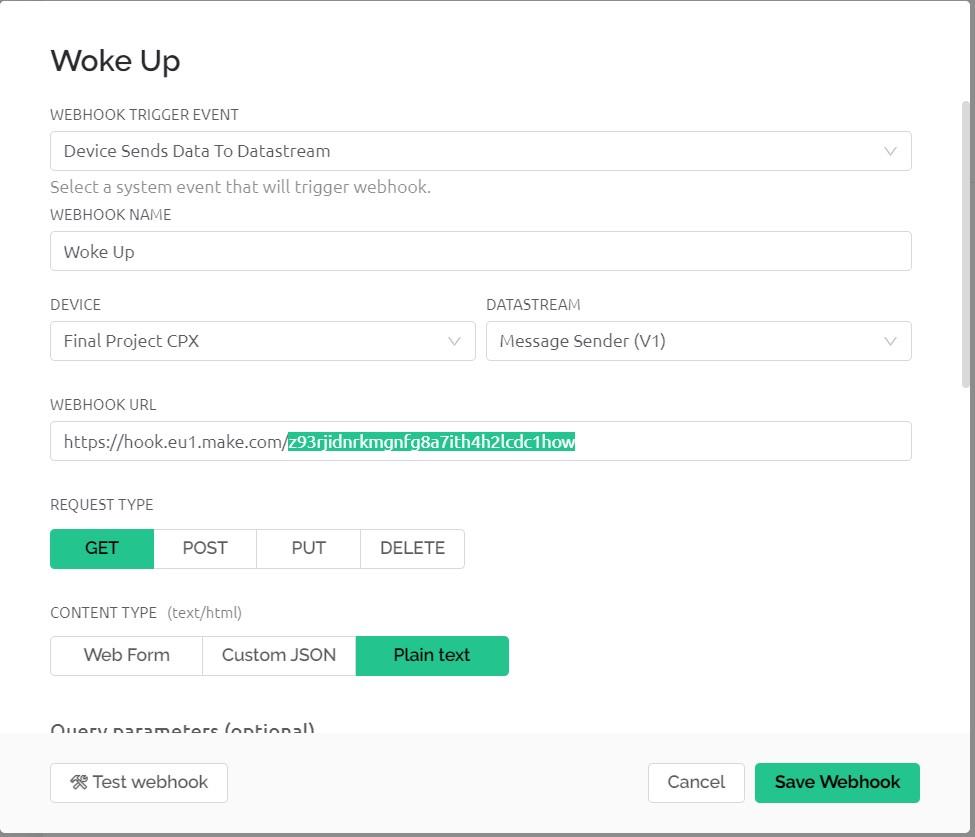This screenshot has width=975, height=837.
Task: Switch content type to Custom JSON
Action: tap(279, 655)
